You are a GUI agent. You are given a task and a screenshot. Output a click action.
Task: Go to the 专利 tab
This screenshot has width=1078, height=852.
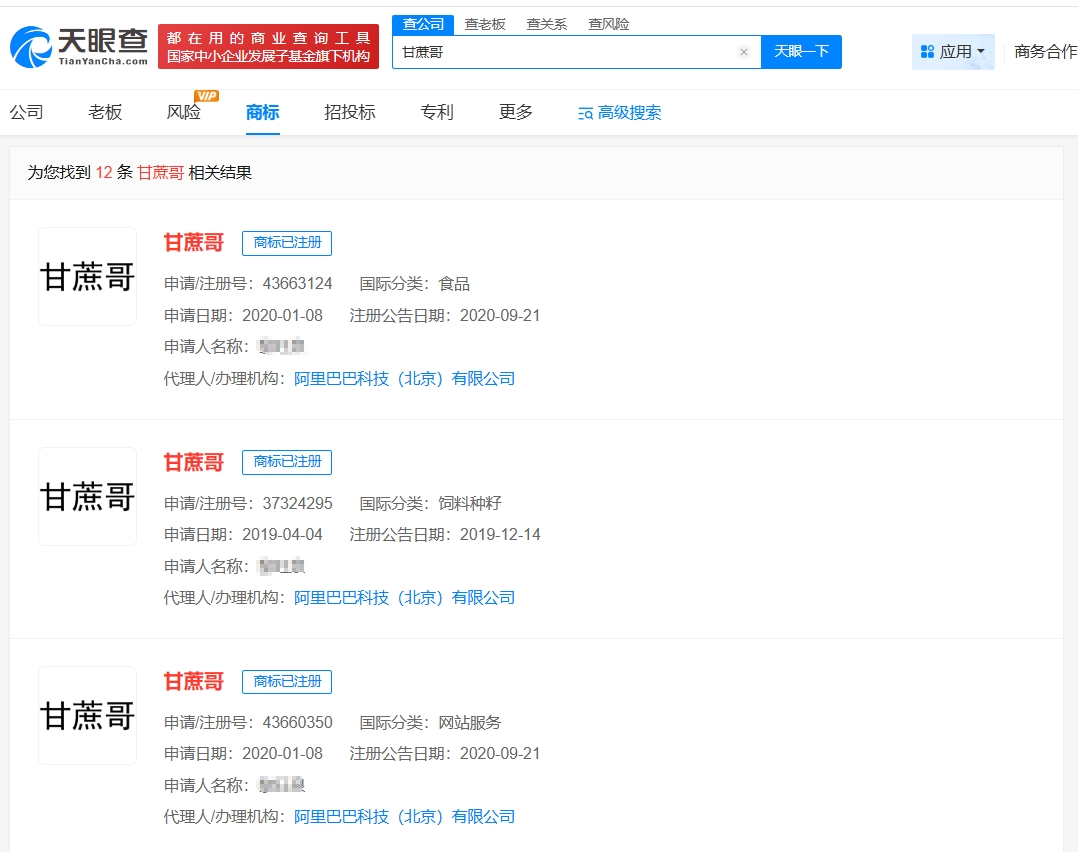point(437,112)
